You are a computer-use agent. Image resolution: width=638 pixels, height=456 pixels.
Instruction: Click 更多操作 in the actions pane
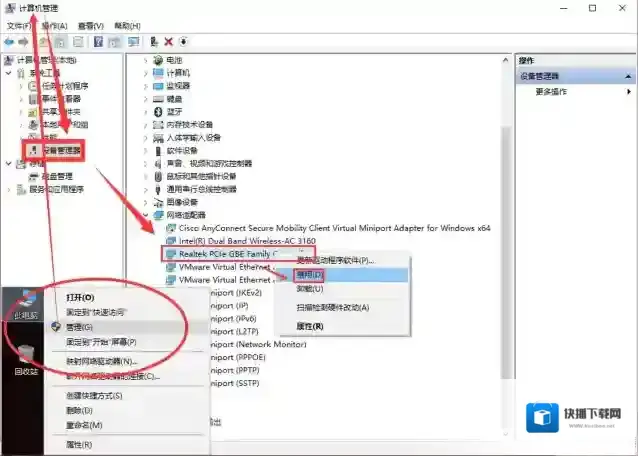pos(551,92)
